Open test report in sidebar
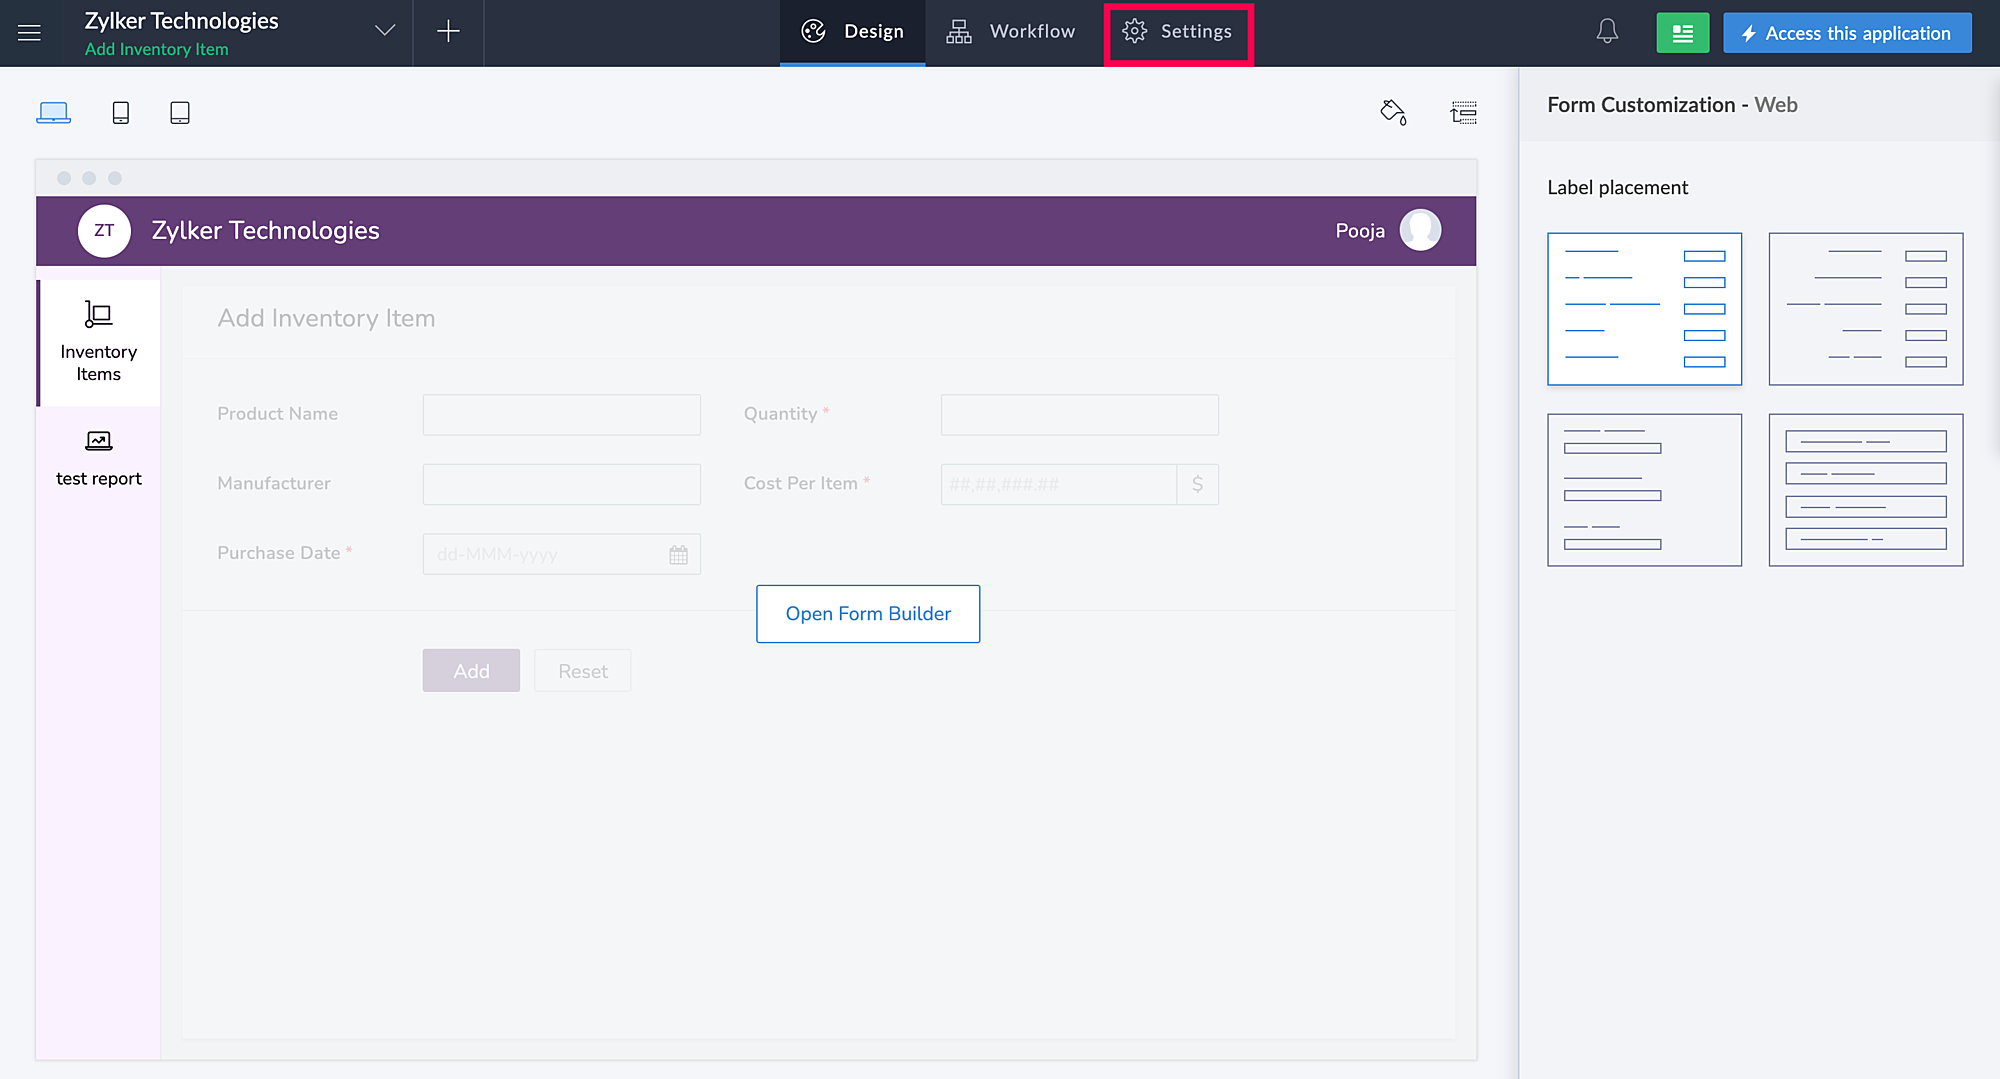The height and width of the screenshot is (1079, 2000). pyautogui.click(x=98, y=460)
